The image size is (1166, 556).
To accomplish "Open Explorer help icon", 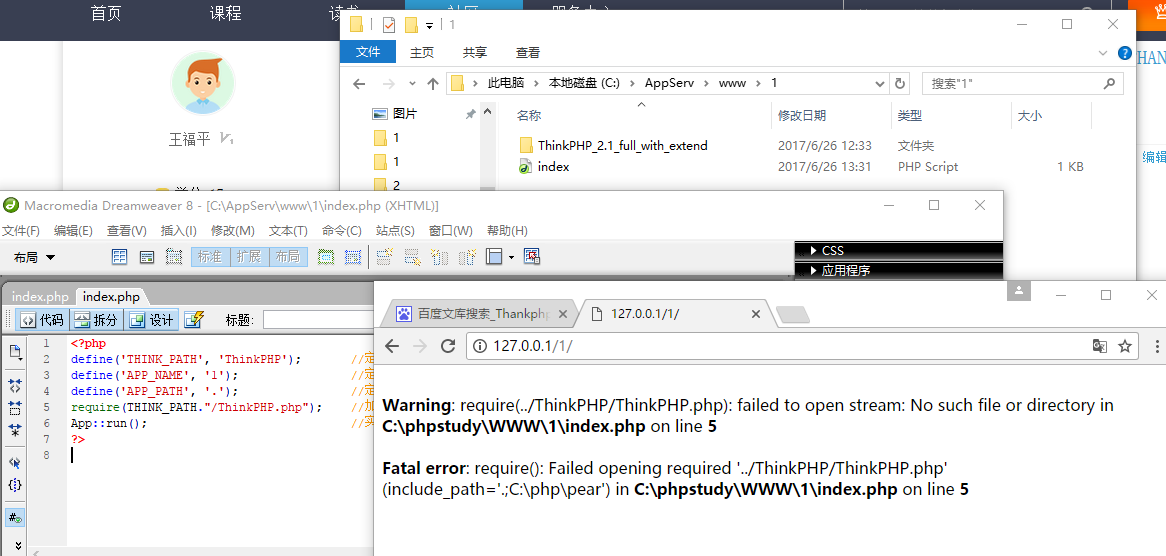I will [1124, 53].
